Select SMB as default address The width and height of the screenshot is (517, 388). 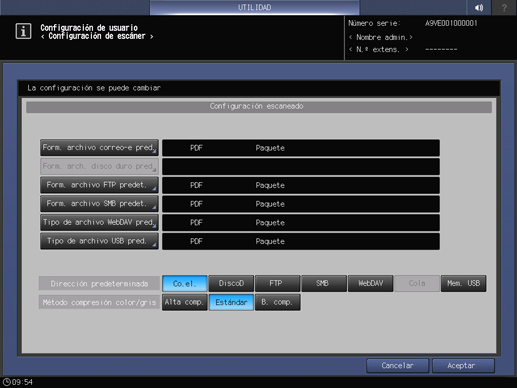[324, 283]
